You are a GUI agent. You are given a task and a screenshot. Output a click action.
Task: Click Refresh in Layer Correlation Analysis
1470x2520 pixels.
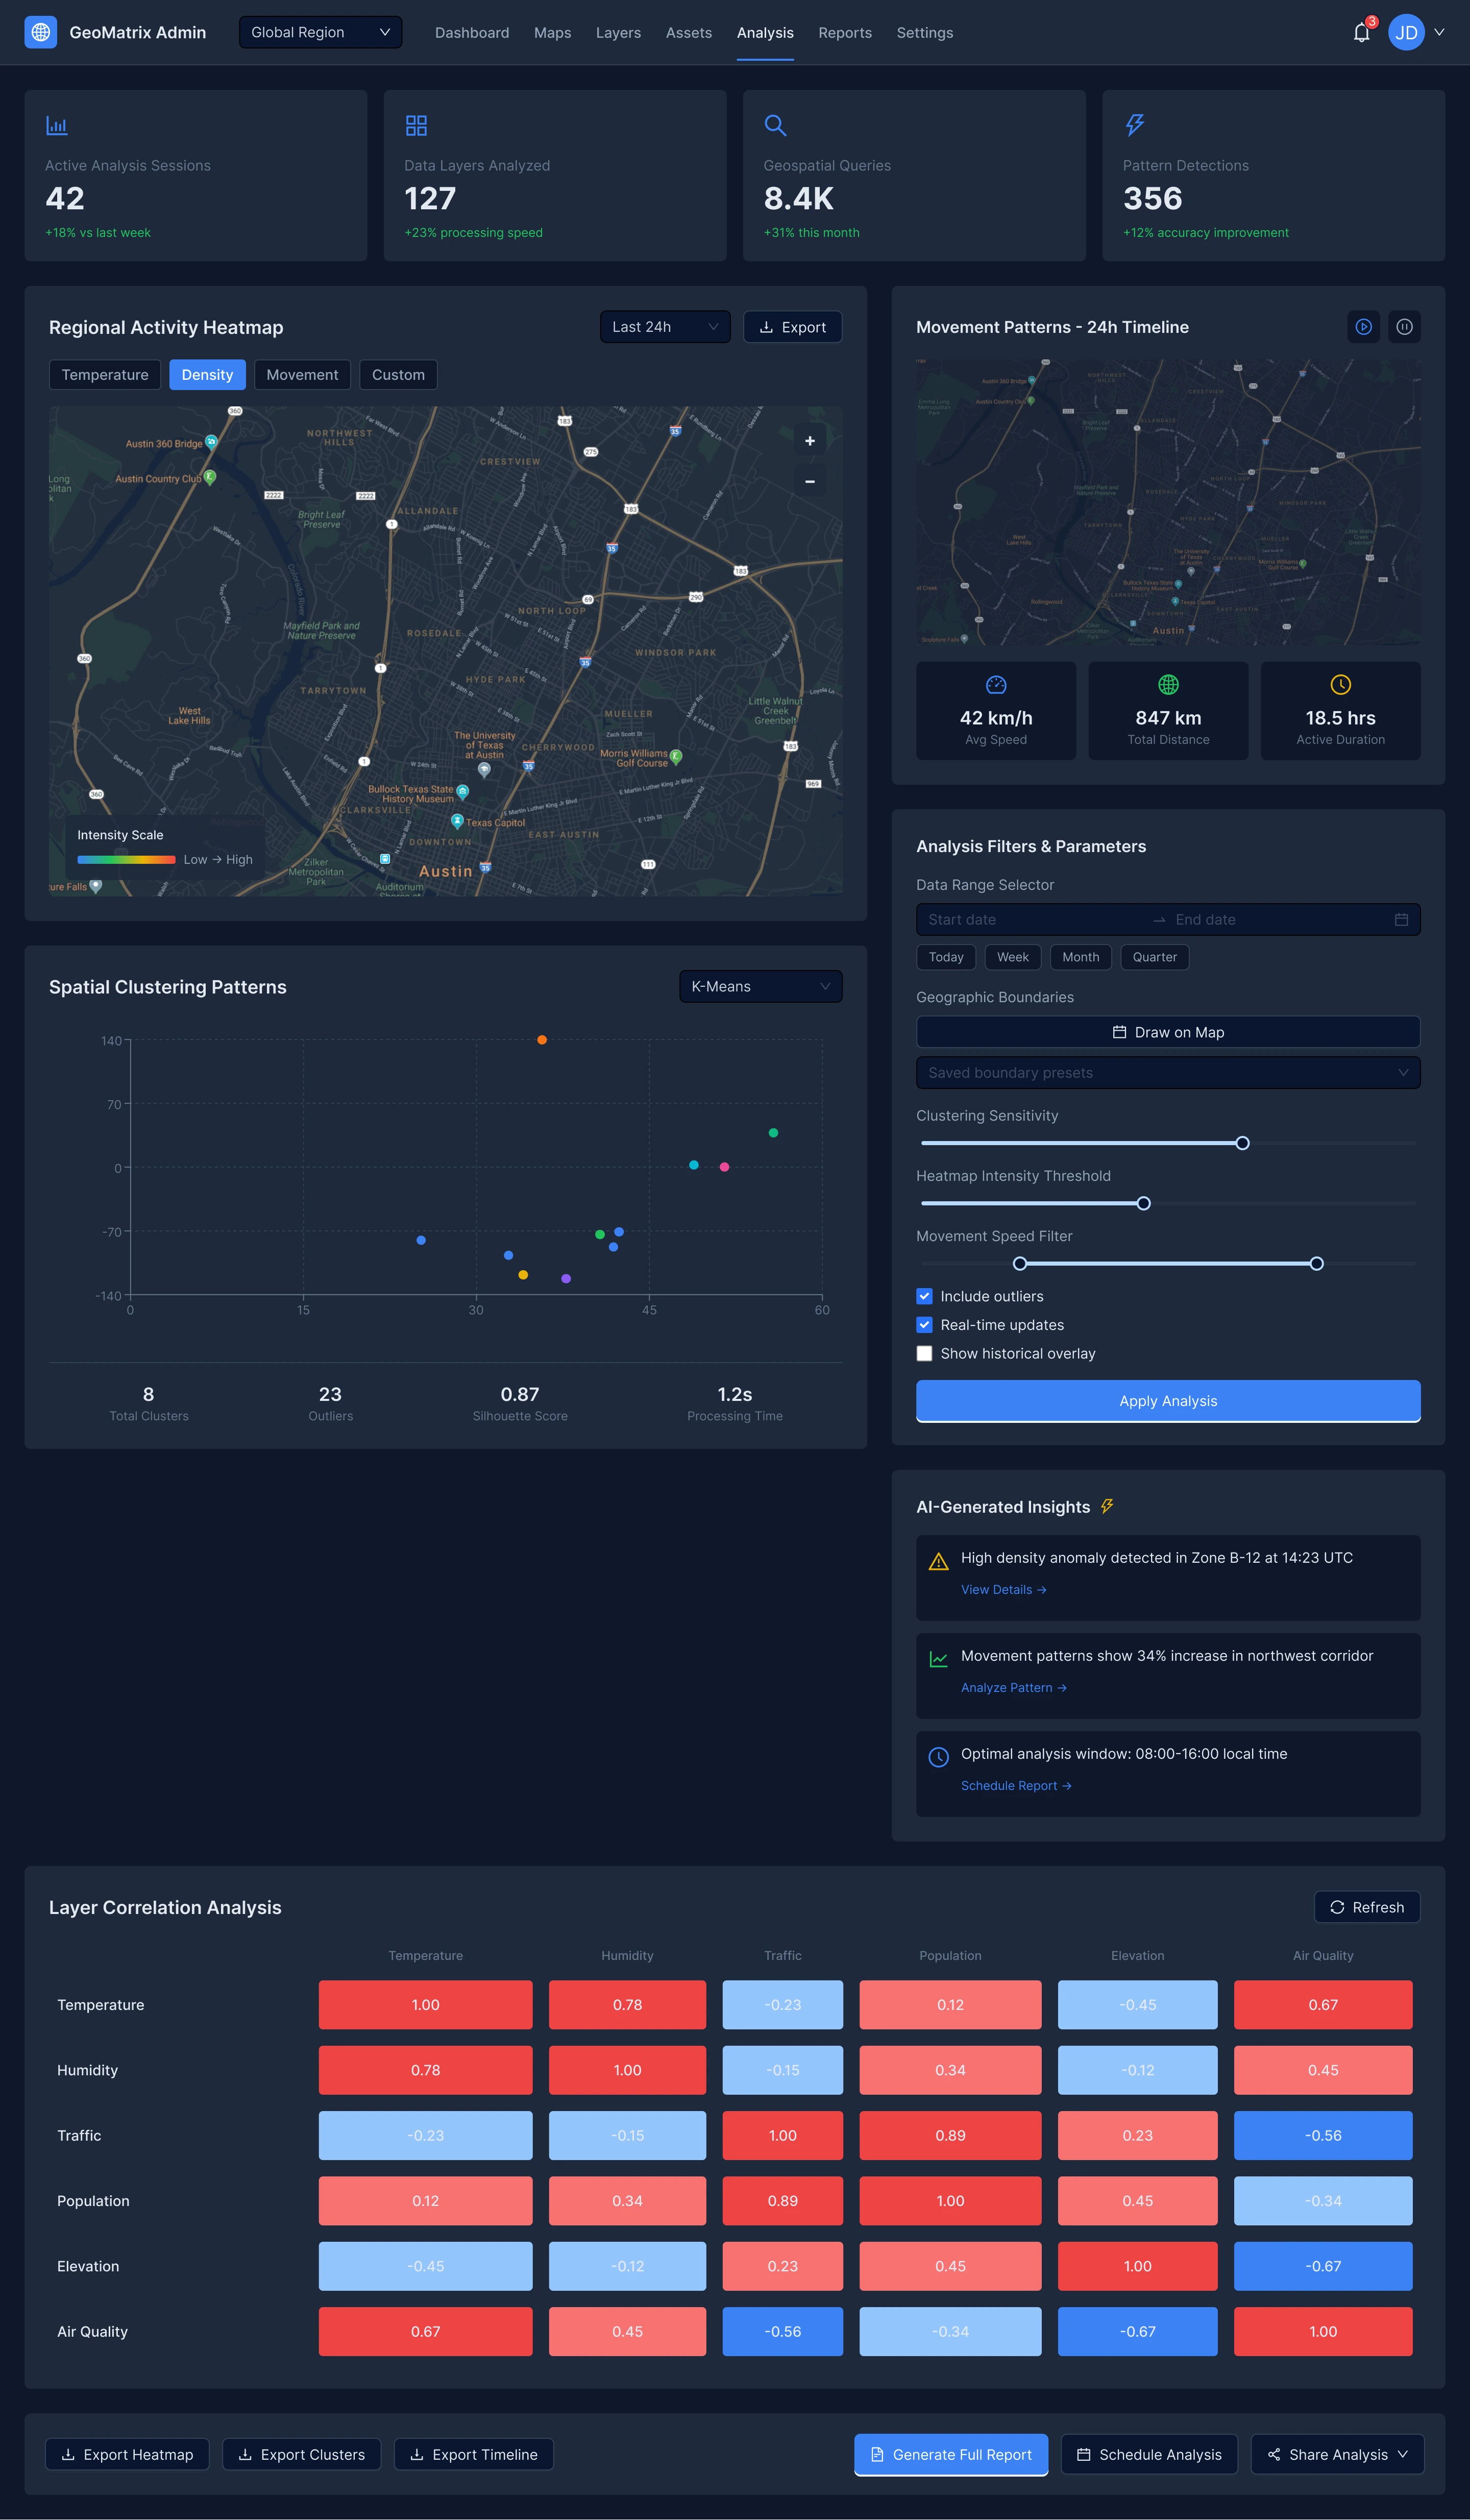coord(1366,1907)
